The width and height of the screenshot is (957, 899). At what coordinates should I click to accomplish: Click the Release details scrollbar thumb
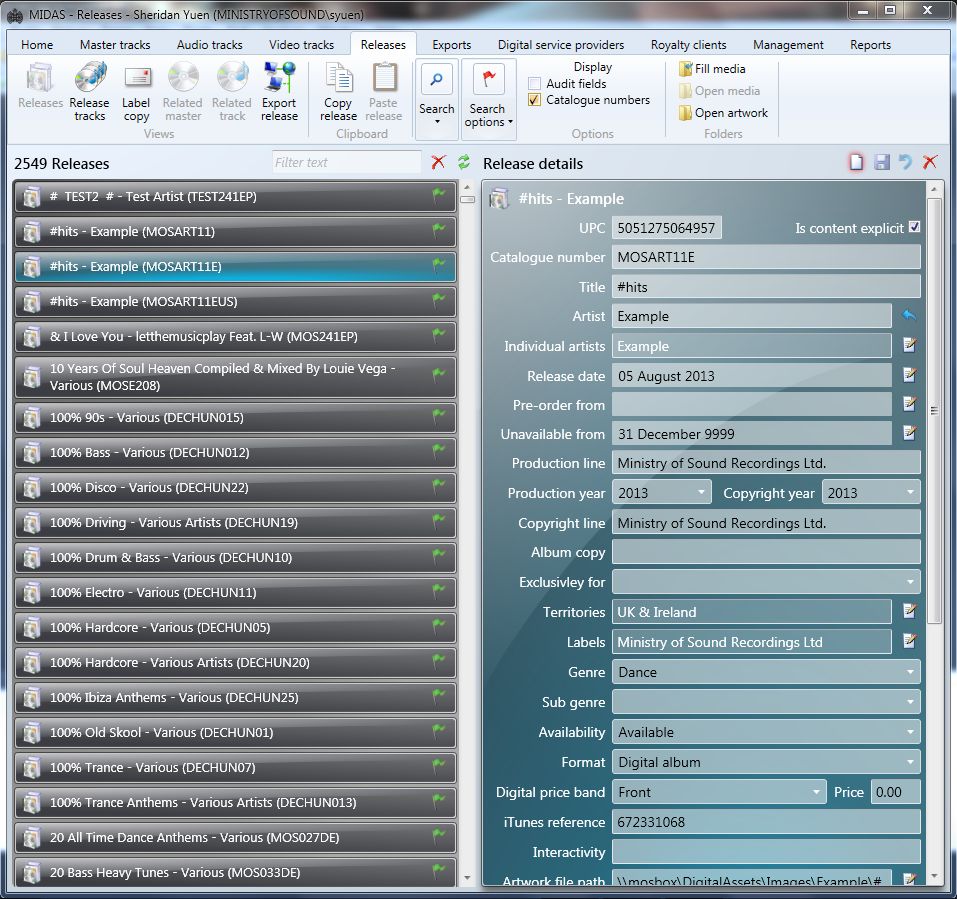(x=934, y=410)
